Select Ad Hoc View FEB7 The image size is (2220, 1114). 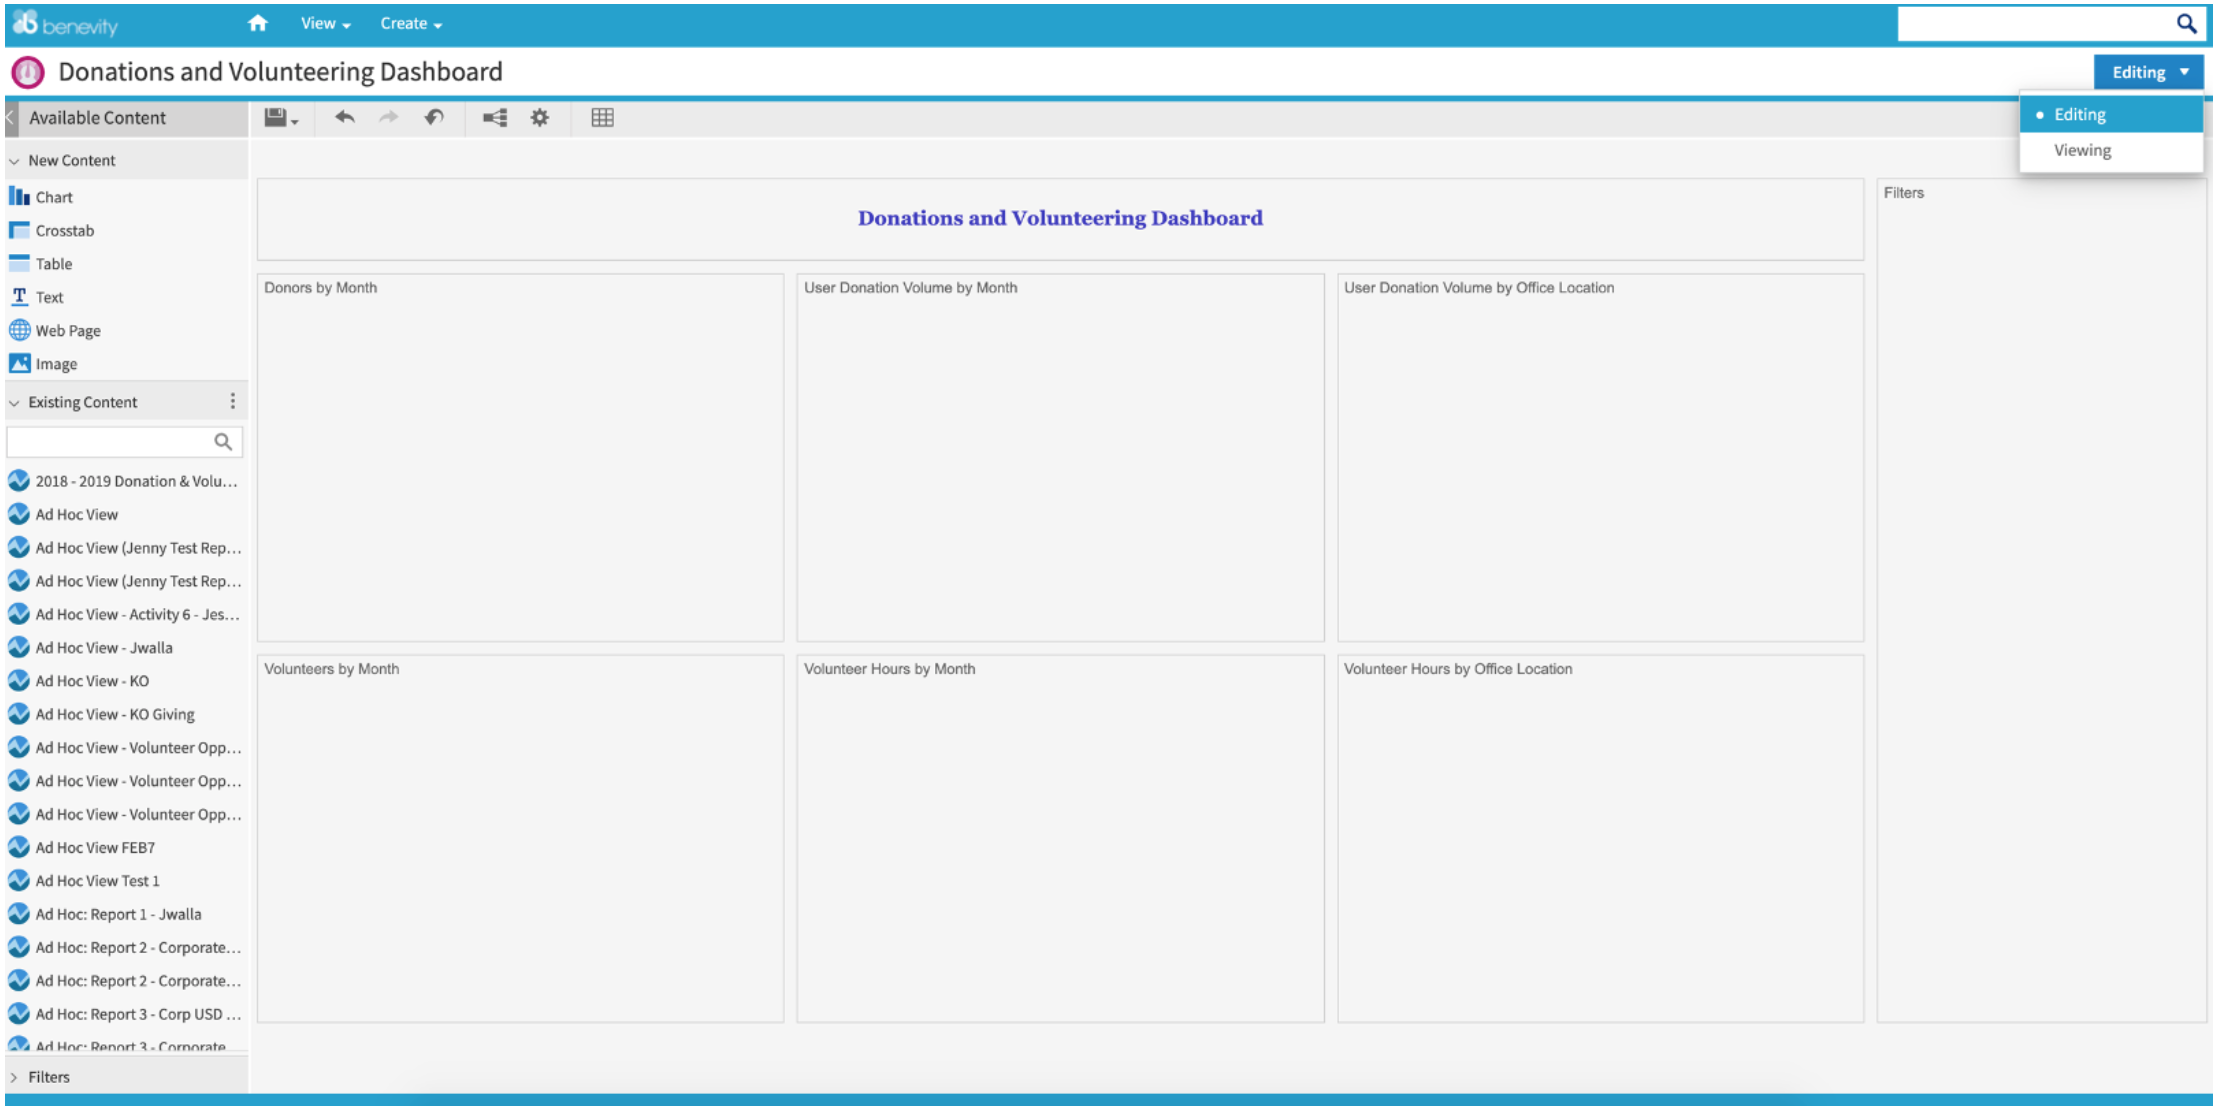[82, 847]
